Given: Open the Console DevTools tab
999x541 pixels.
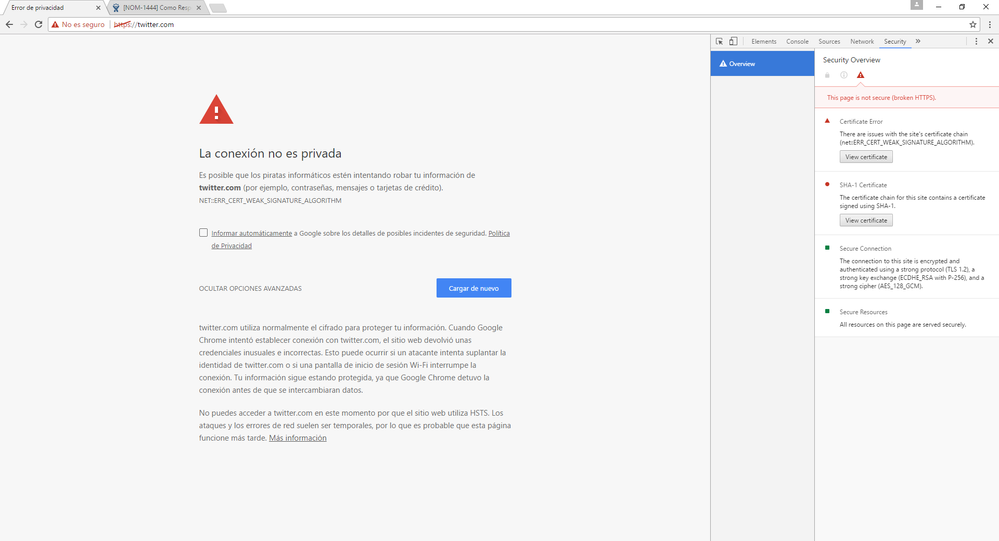Looking at the screenshot, I should click(x=797, y=41).
